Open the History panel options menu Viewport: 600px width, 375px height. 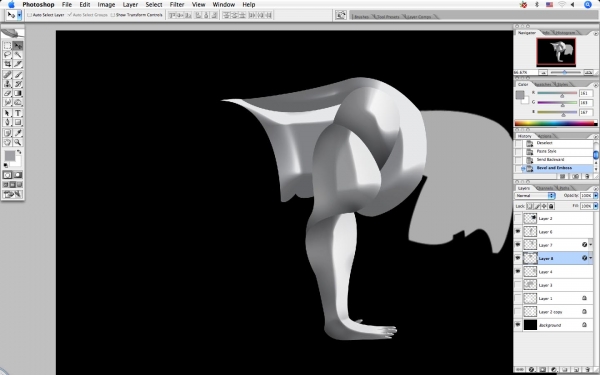coord(595,137)
